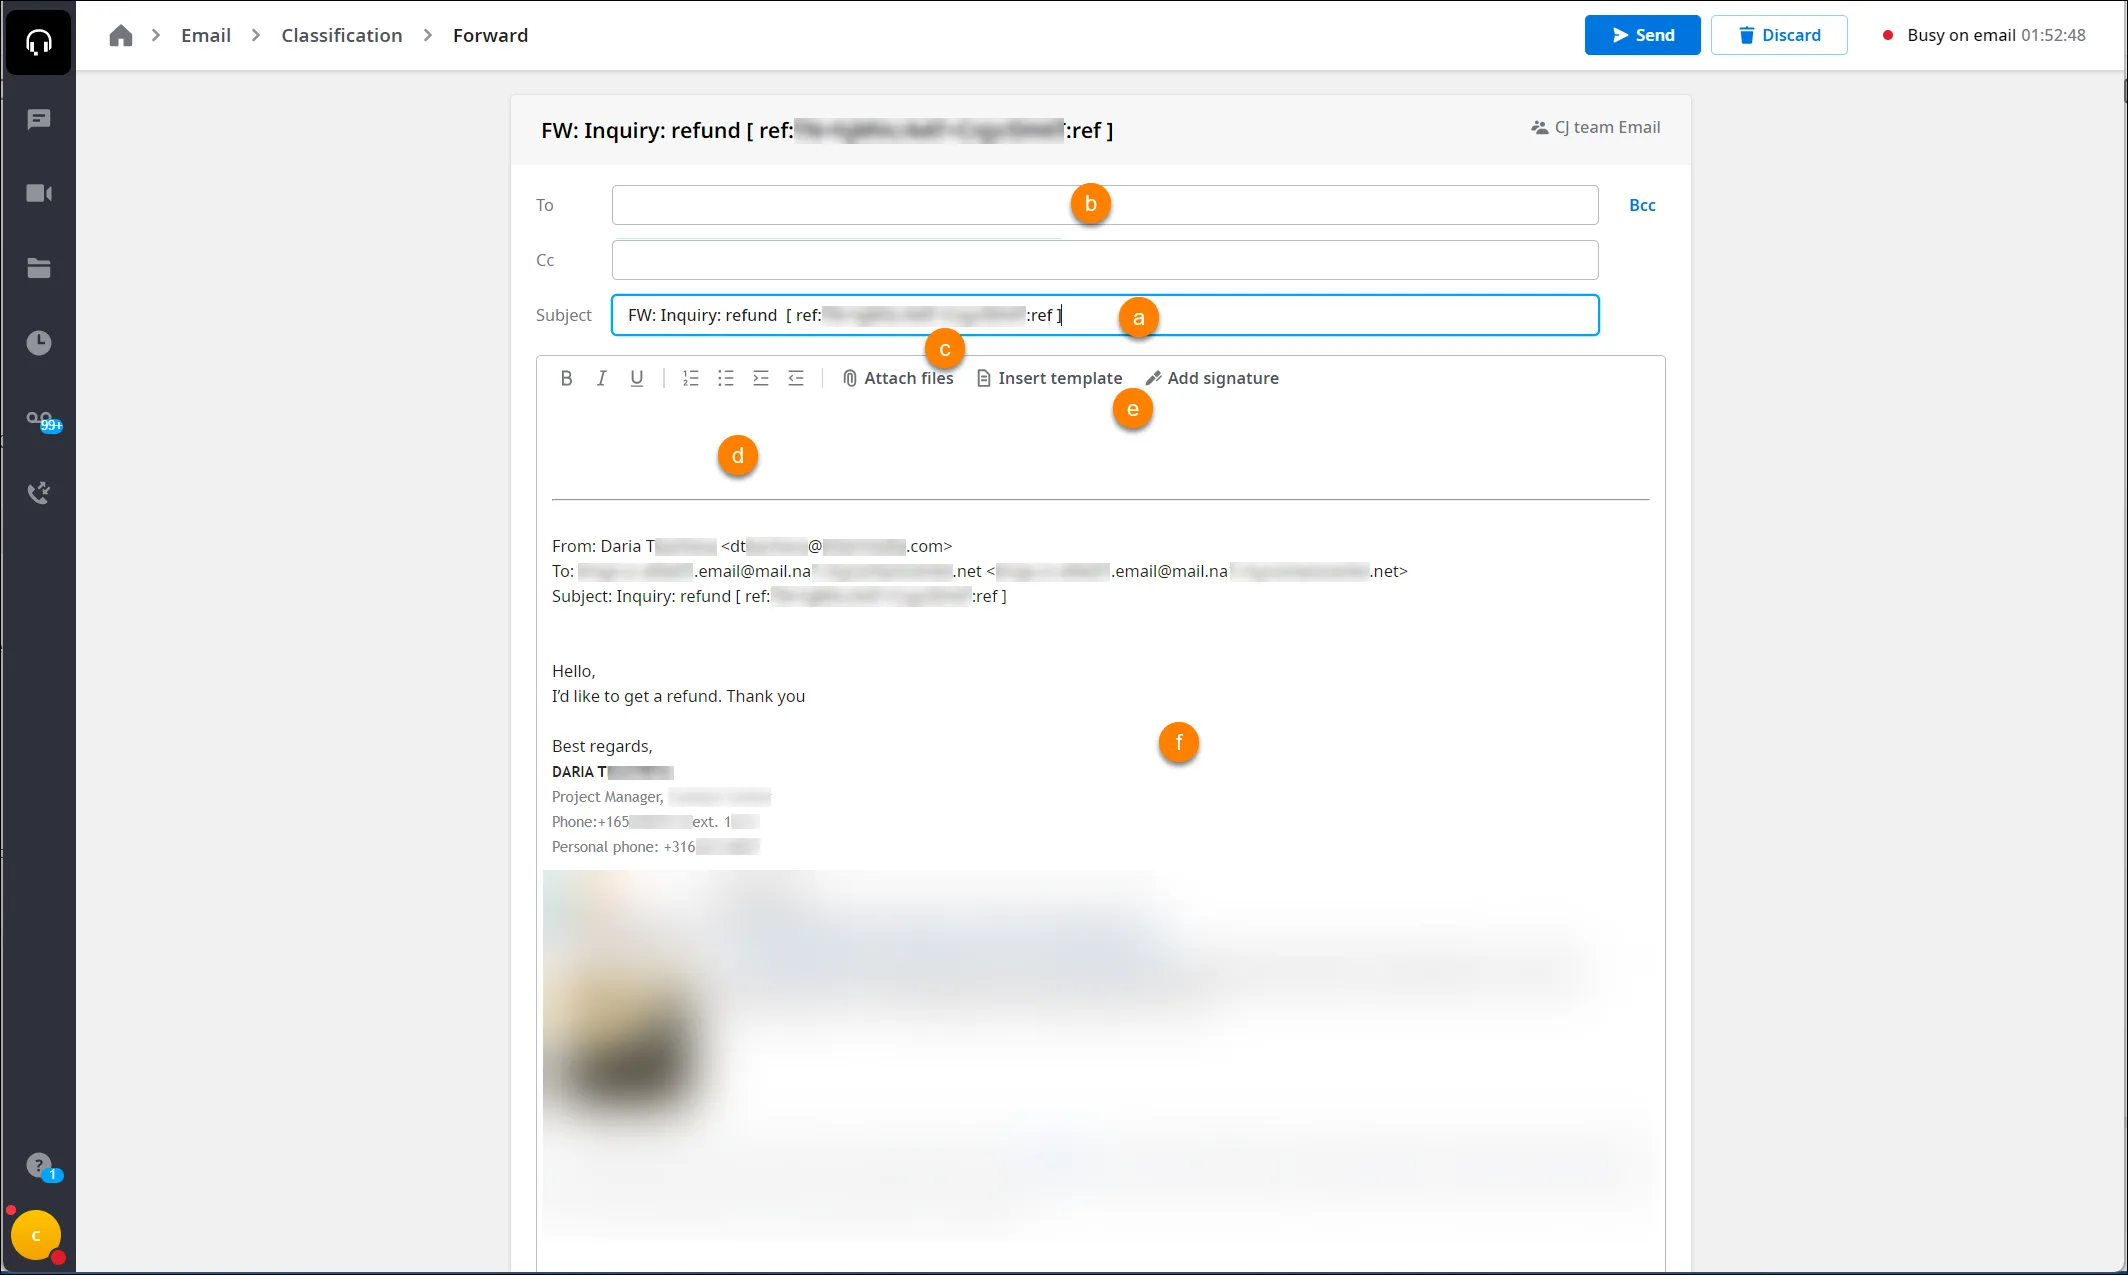2128x1275 pixels.
Task: Open the call callback sidebar icon
Action: click(39, 493)
